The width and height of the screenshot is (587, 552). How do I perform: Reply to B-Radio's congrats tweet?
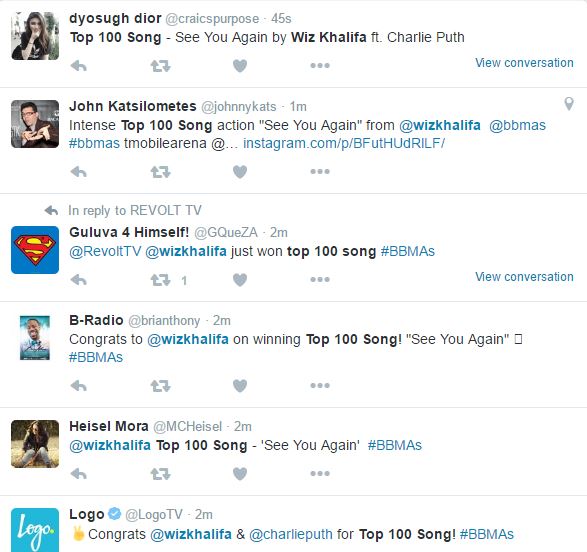click(x=79, y=385)
